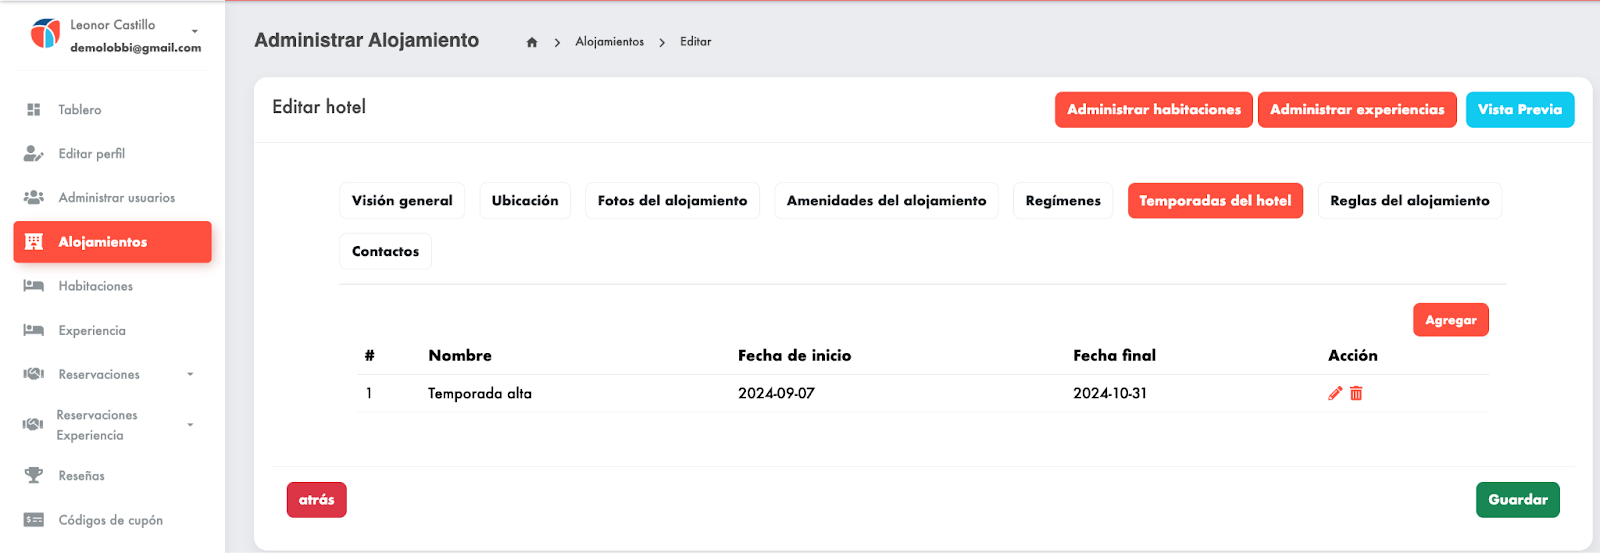Click Administrar experiencias button

(x=1357, y=109)
